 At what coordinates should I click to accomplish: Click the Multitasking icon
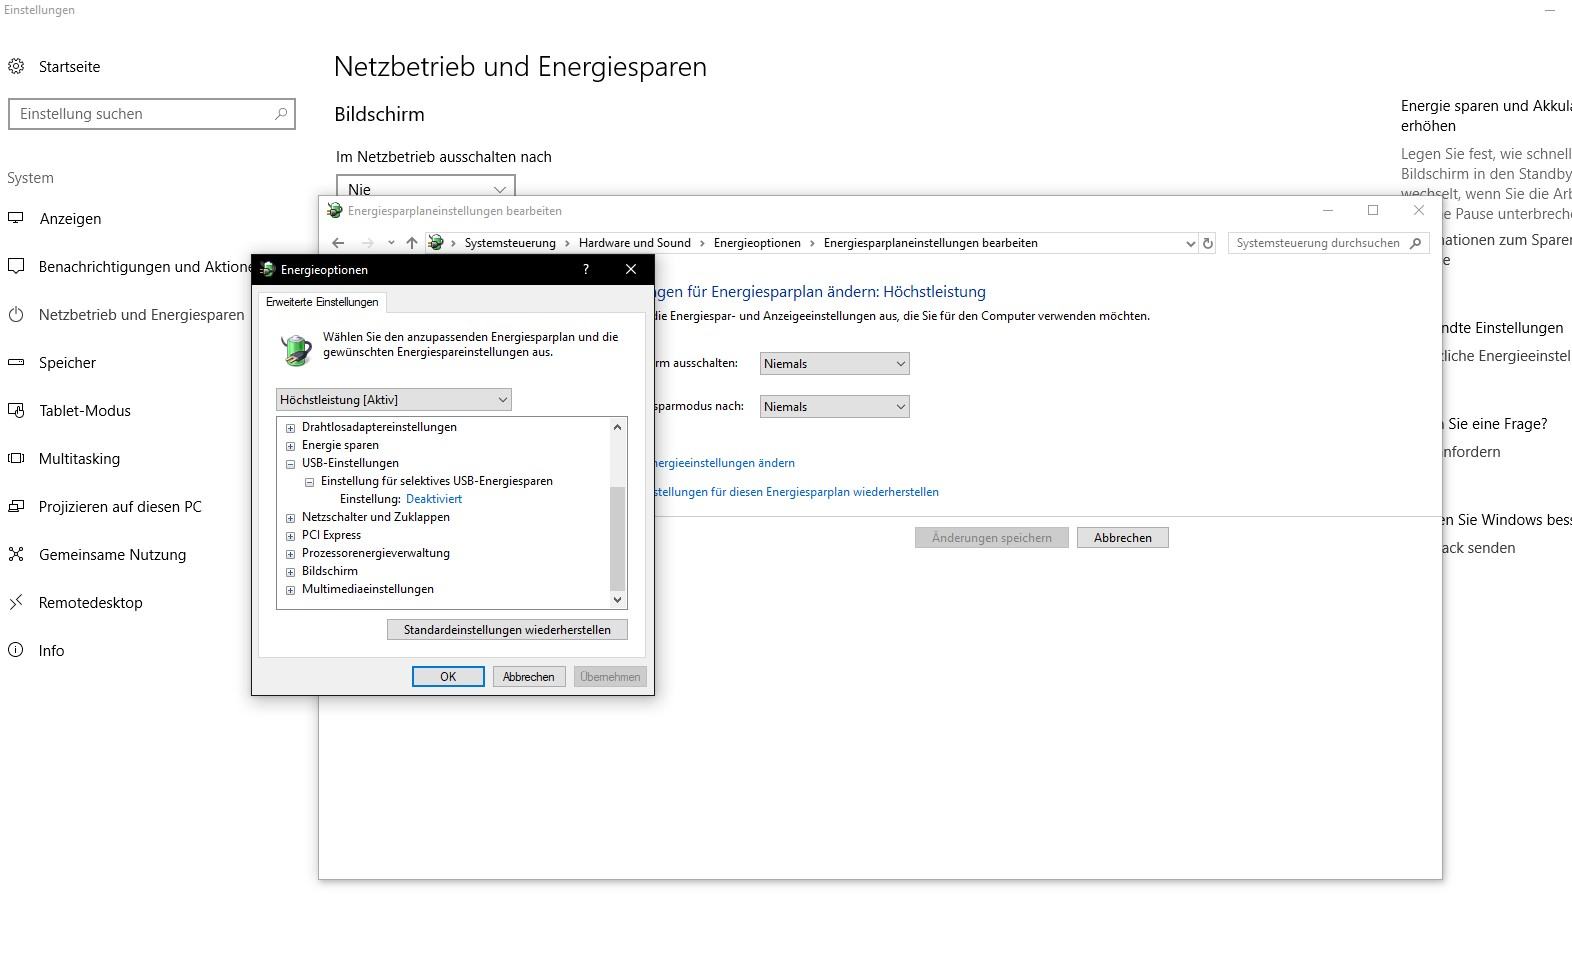16,458
